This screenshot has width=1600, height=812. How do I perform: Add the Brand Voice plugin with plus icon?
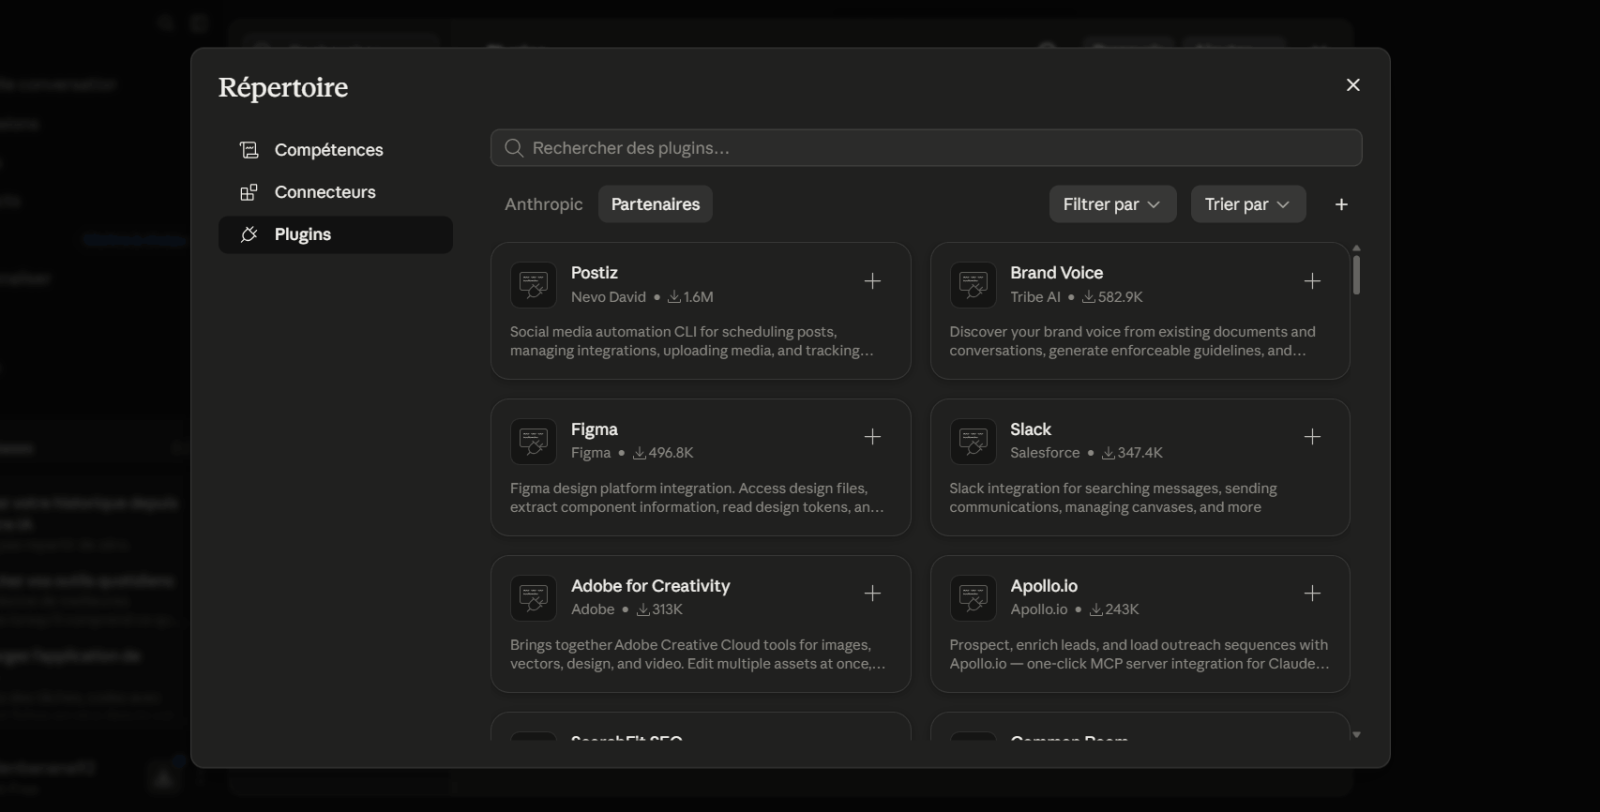(x=1312, y=281)
